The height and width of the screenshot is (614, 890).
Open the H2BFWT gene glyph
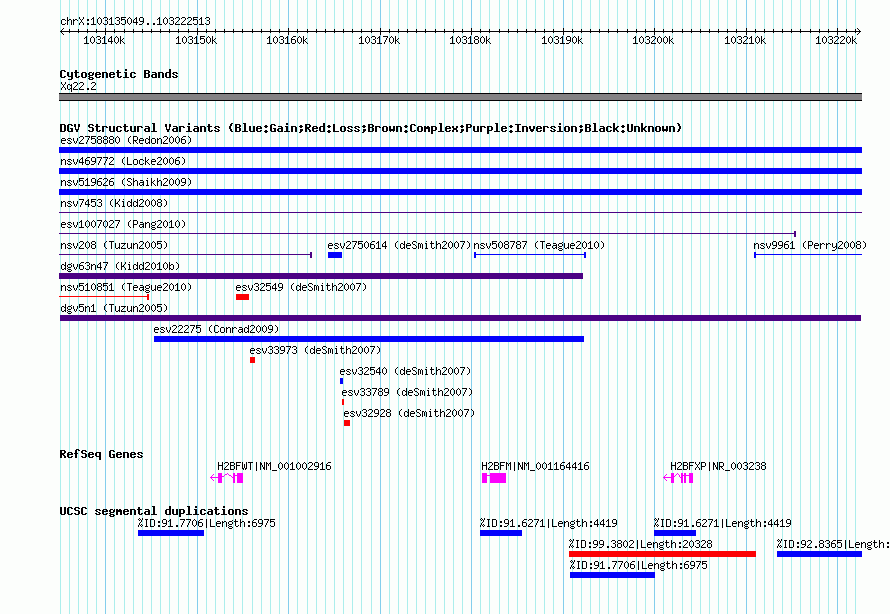226,478
